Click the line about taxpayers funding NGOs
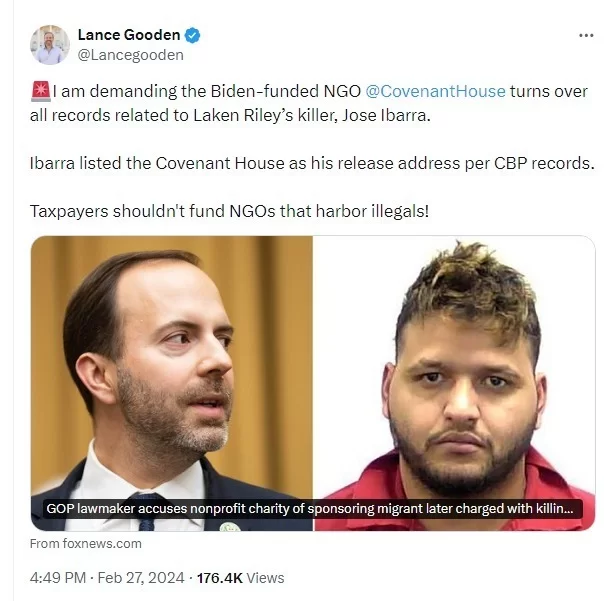This screenshot has width=604, height=601. coord(229,211)
